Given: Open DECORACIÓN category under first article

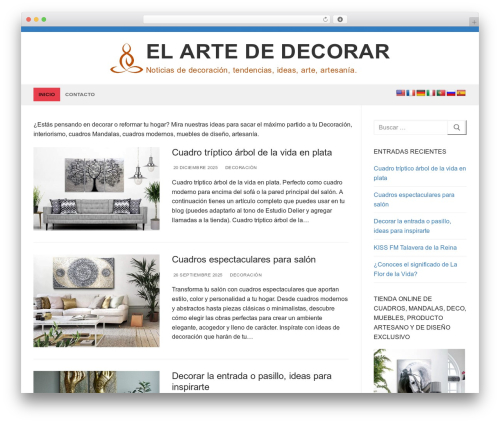Looking at the screenshot, I should click(x=241, y=167).
